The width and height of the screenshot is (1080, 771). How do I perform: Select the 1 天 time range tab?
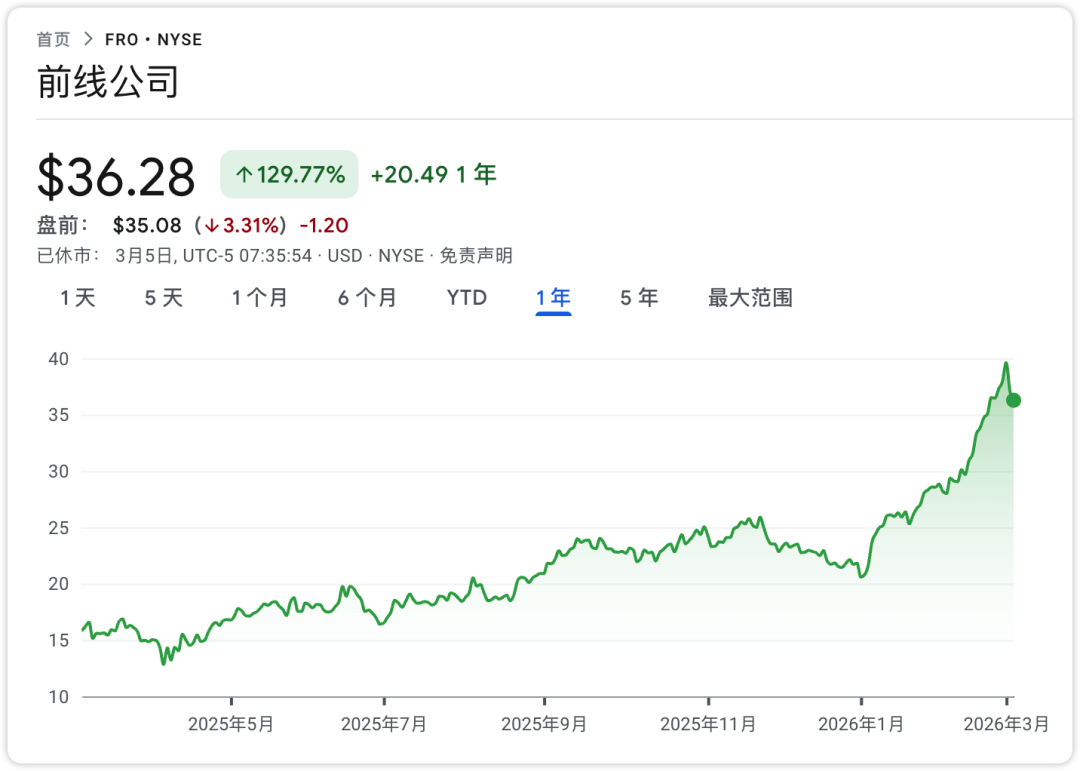click(78, 298)
